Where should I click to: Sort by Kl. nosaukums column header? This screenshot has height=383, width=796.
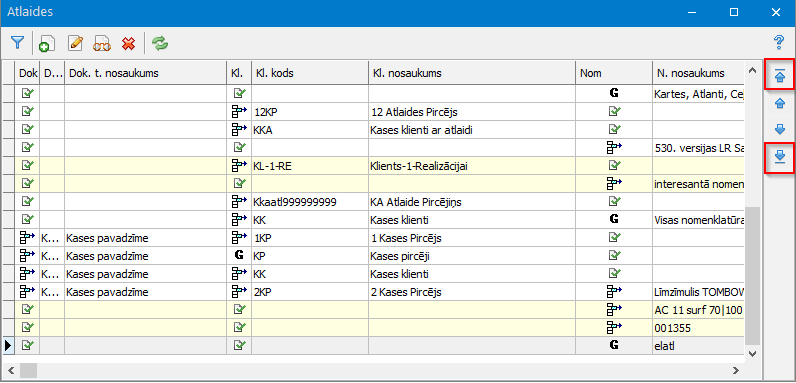472,73
